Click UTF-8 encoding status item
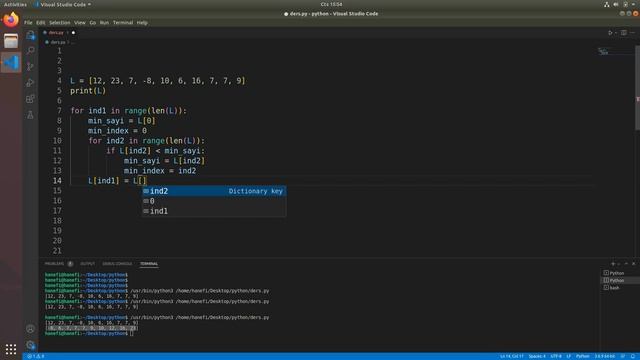 point(556,356)
